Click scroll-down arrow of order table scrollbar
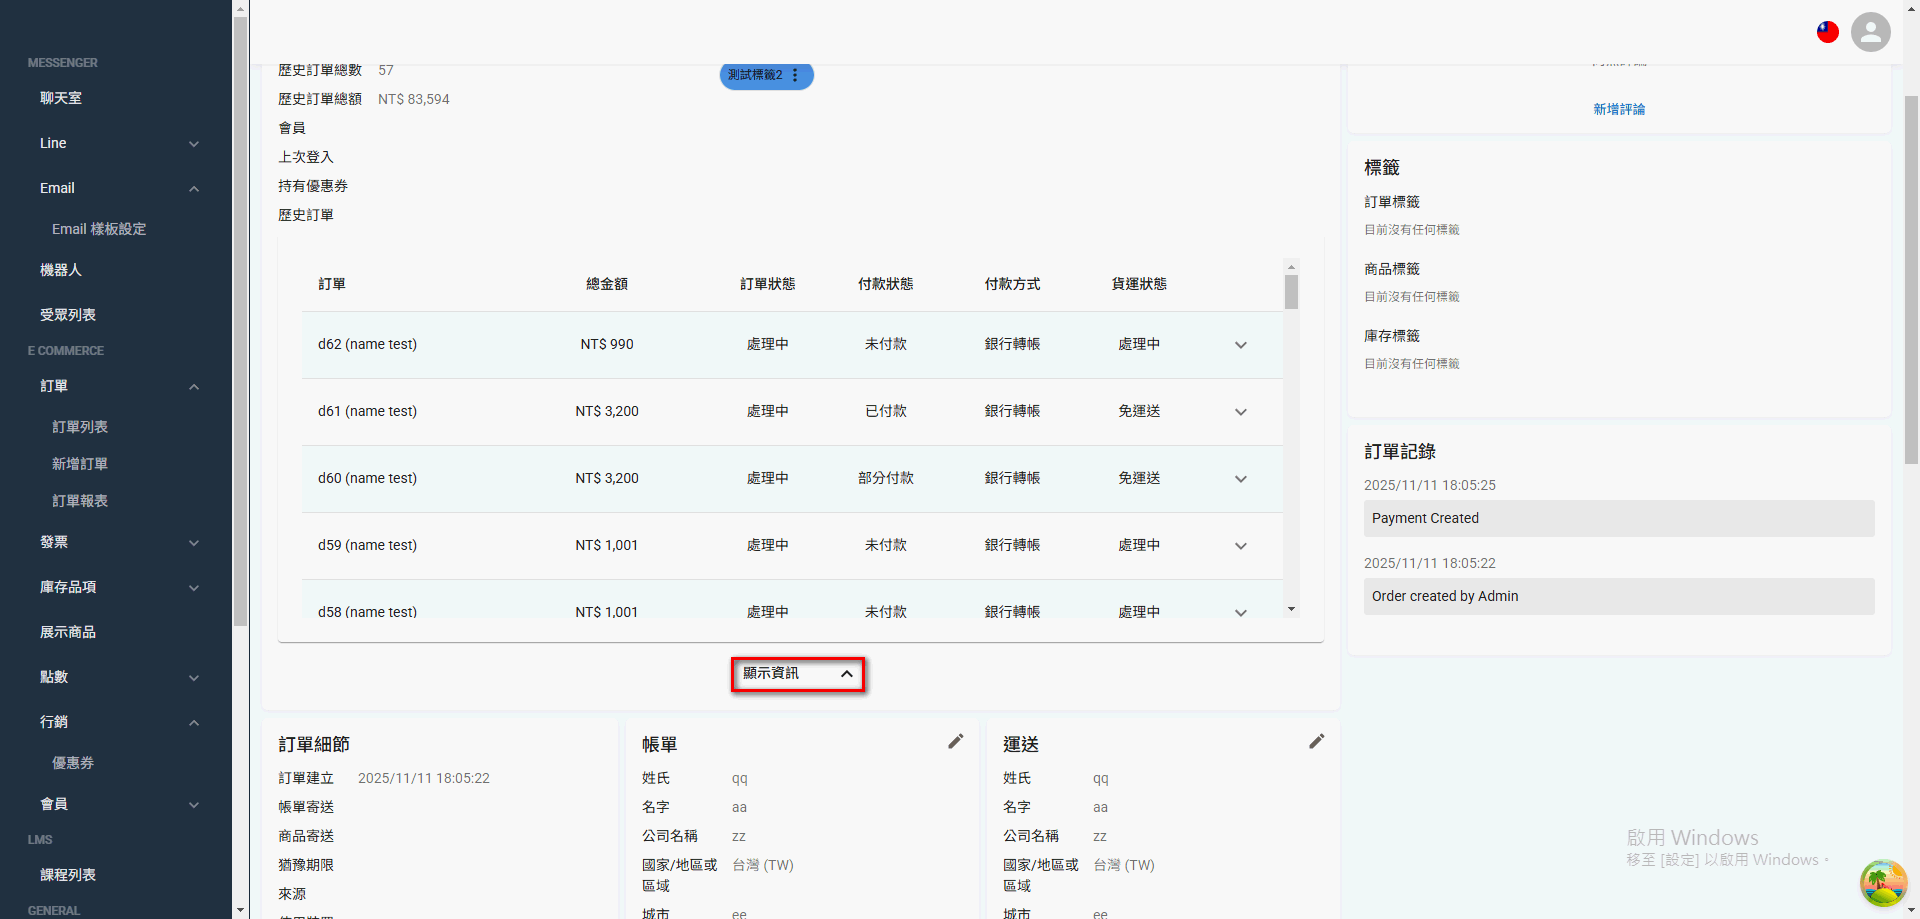1920x919 pixels. pyautogui.click(x=1291, y=609)
